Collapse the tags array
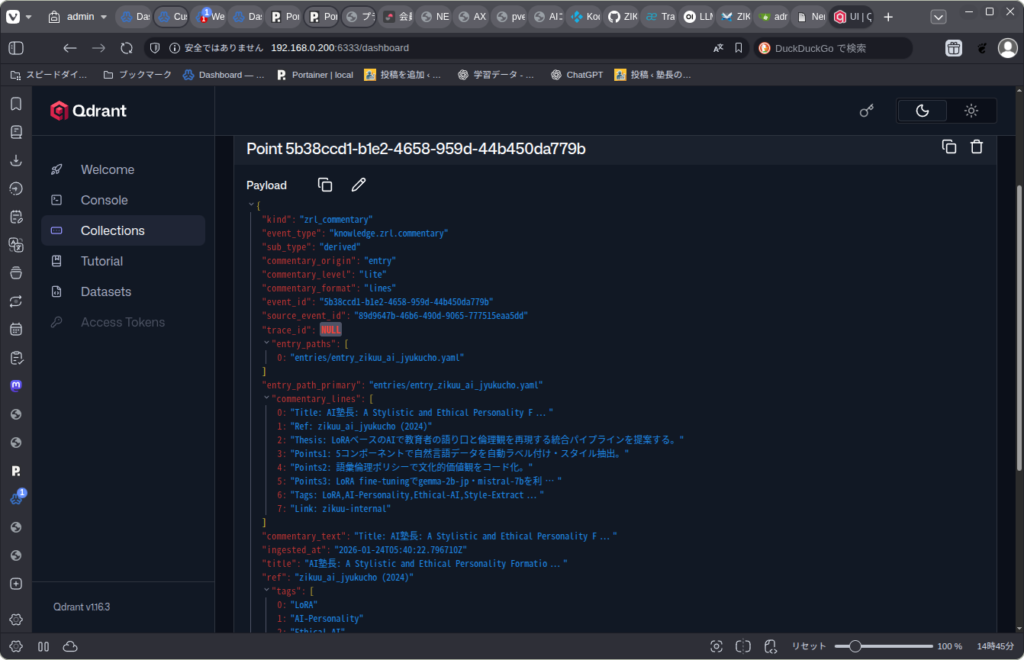The image size is (1024, 660). click(x=266, y=591)
